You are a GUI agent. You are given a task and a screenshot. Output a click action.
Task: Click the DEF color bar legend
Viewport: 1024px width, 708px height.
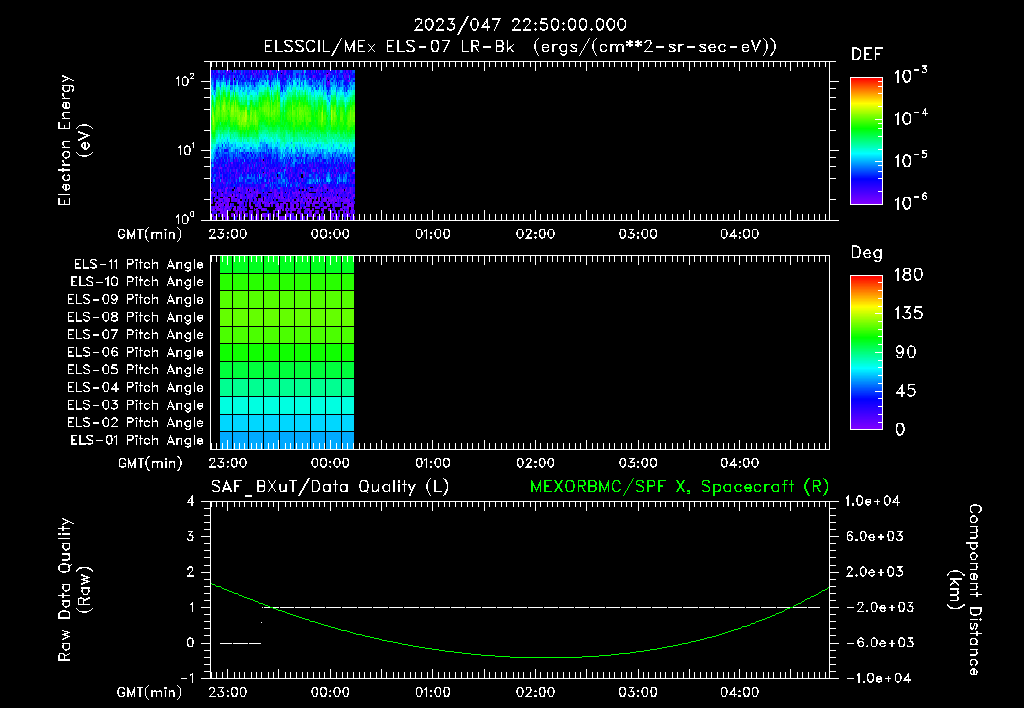(x=866, y=140)
